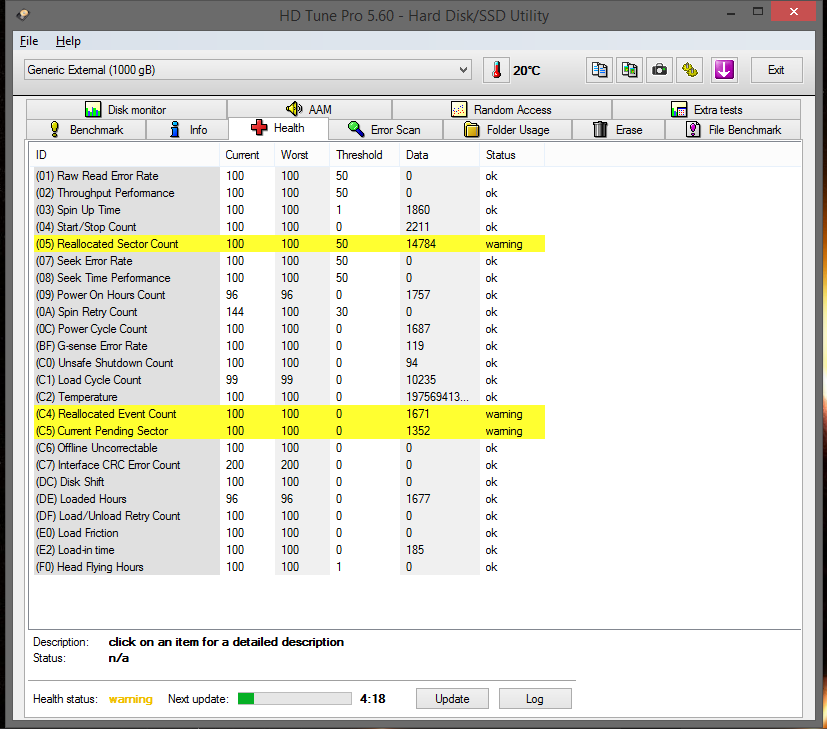Select the Seek Time Performance row
This screenshot has width=827, height=729.
(x=289, y=278)
